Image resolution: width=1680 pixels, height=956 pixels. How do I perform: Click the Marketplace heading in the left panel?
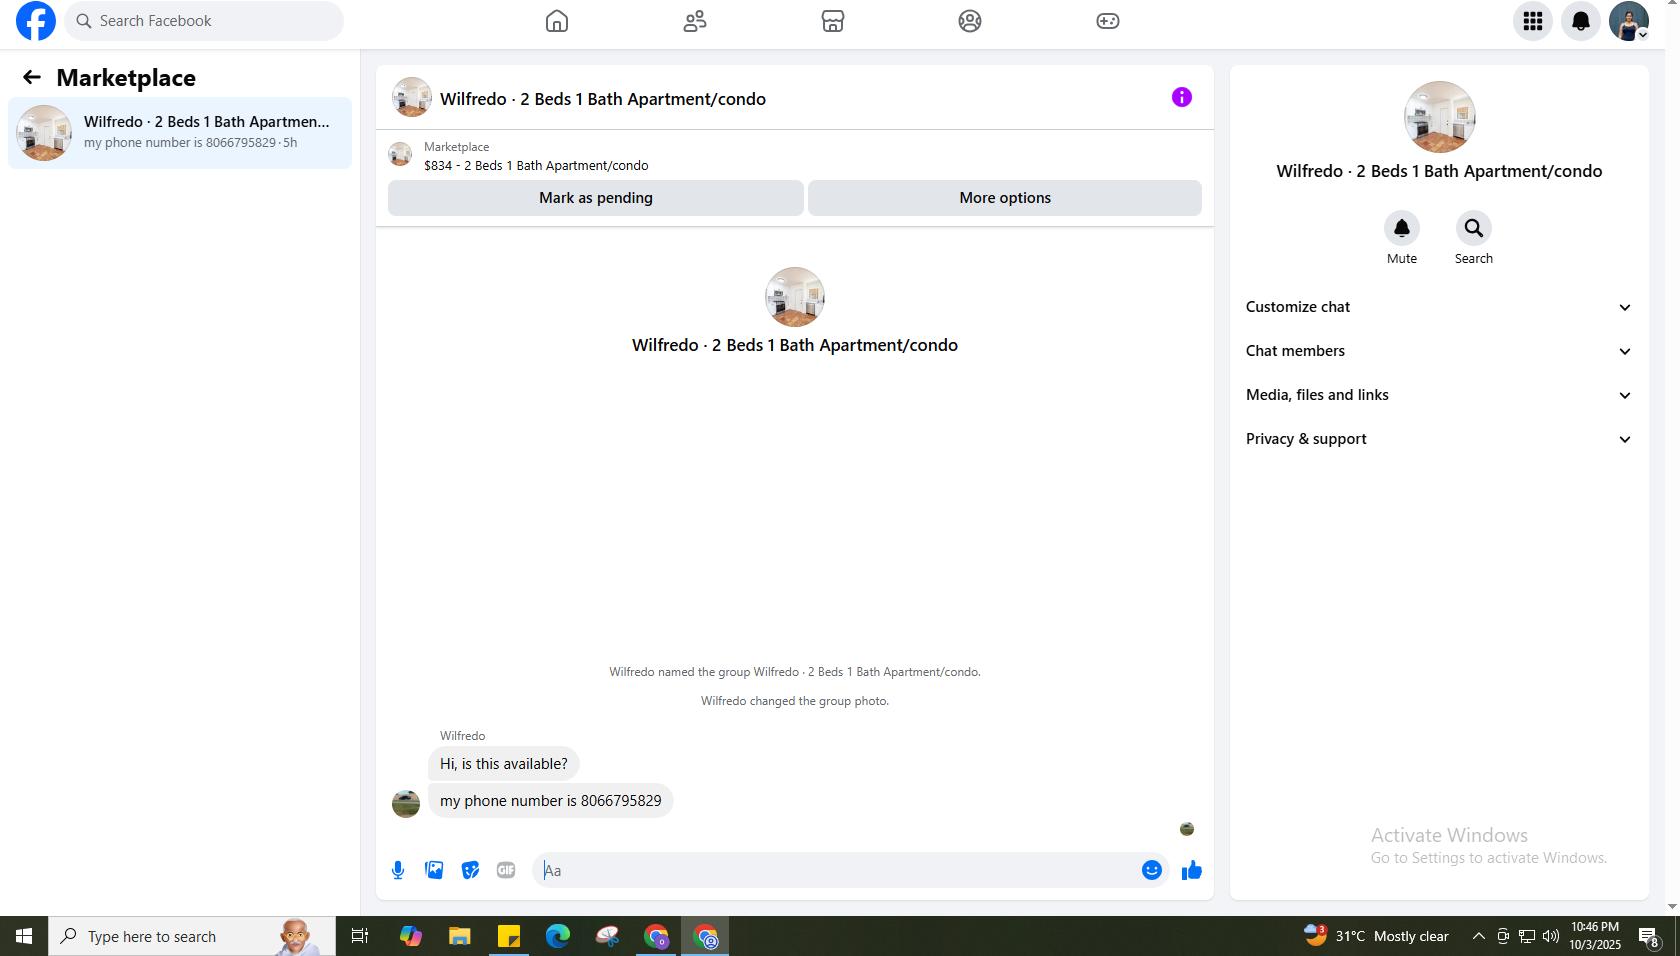126,77
